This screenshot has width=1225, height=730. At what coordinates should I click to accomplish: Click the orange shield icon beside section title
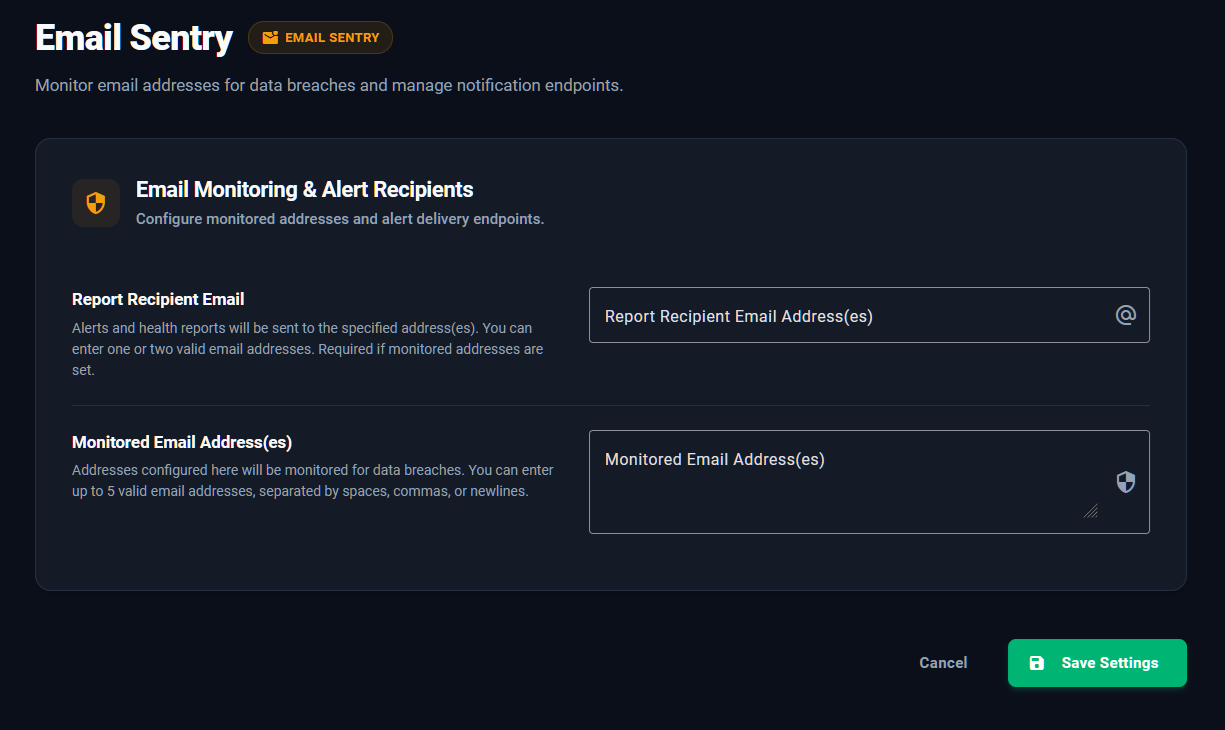[x=96, y=203]
